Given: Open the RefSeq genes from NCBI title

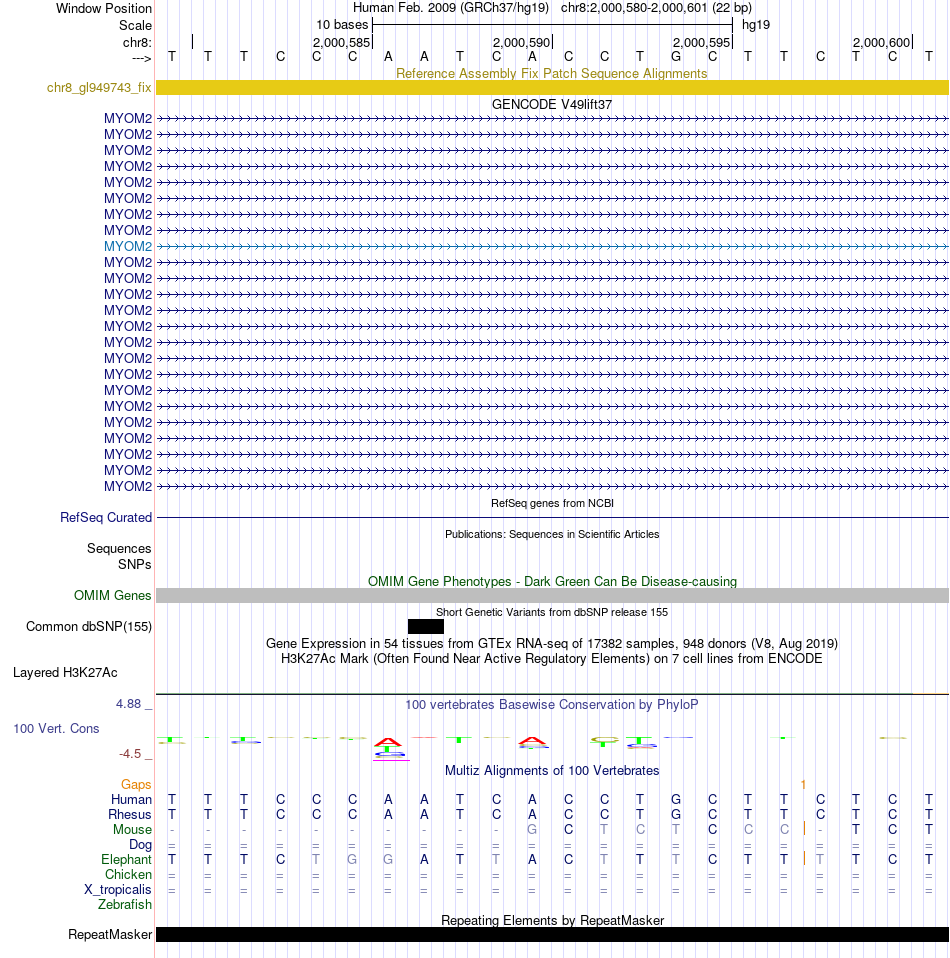Looking at the screenshot, I should tap(552, 503).
